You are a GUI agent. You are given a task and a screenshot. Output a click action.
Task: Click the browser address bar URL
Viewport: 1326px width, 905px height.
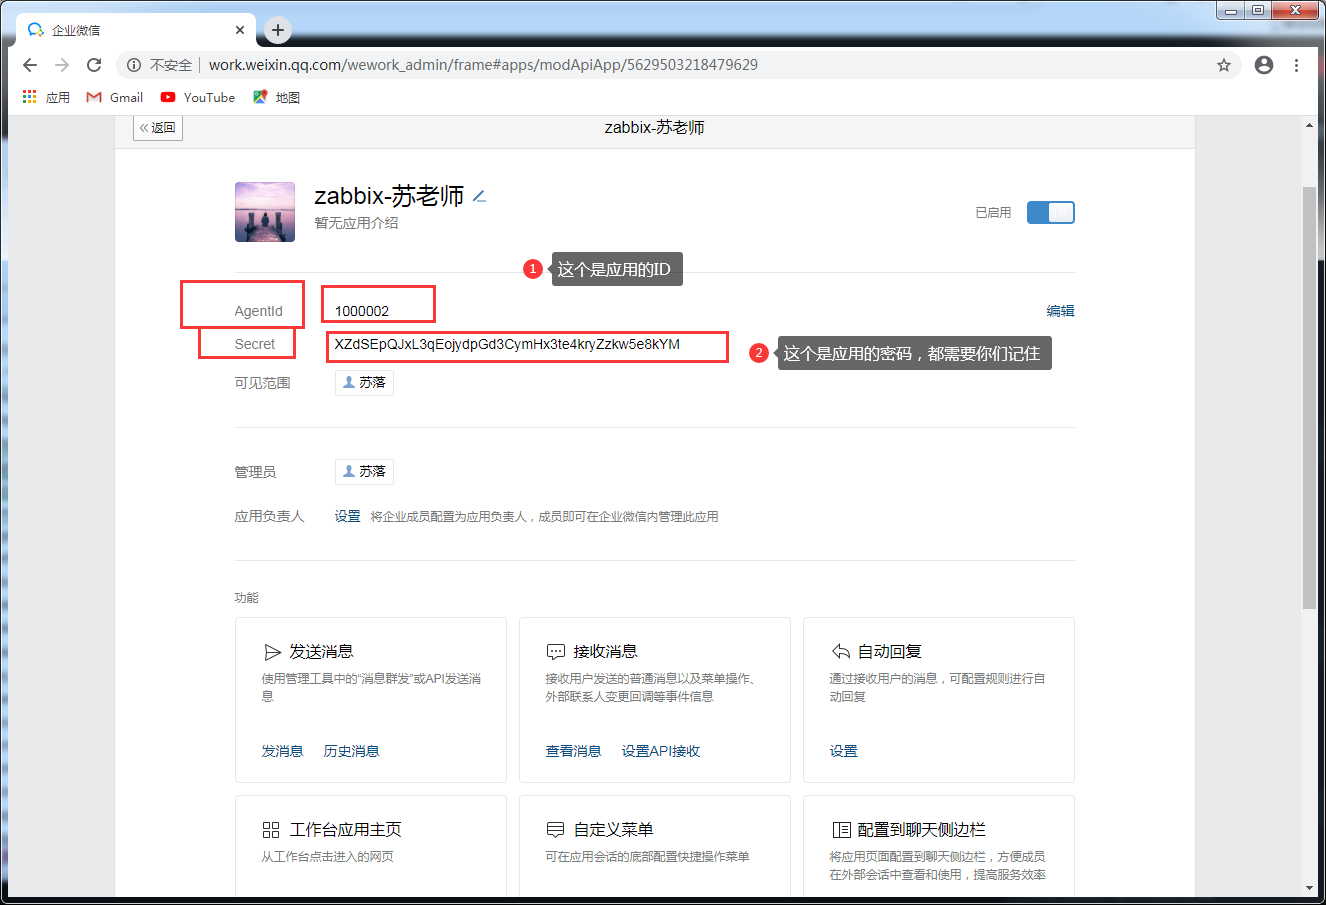[x=483, y=65]
